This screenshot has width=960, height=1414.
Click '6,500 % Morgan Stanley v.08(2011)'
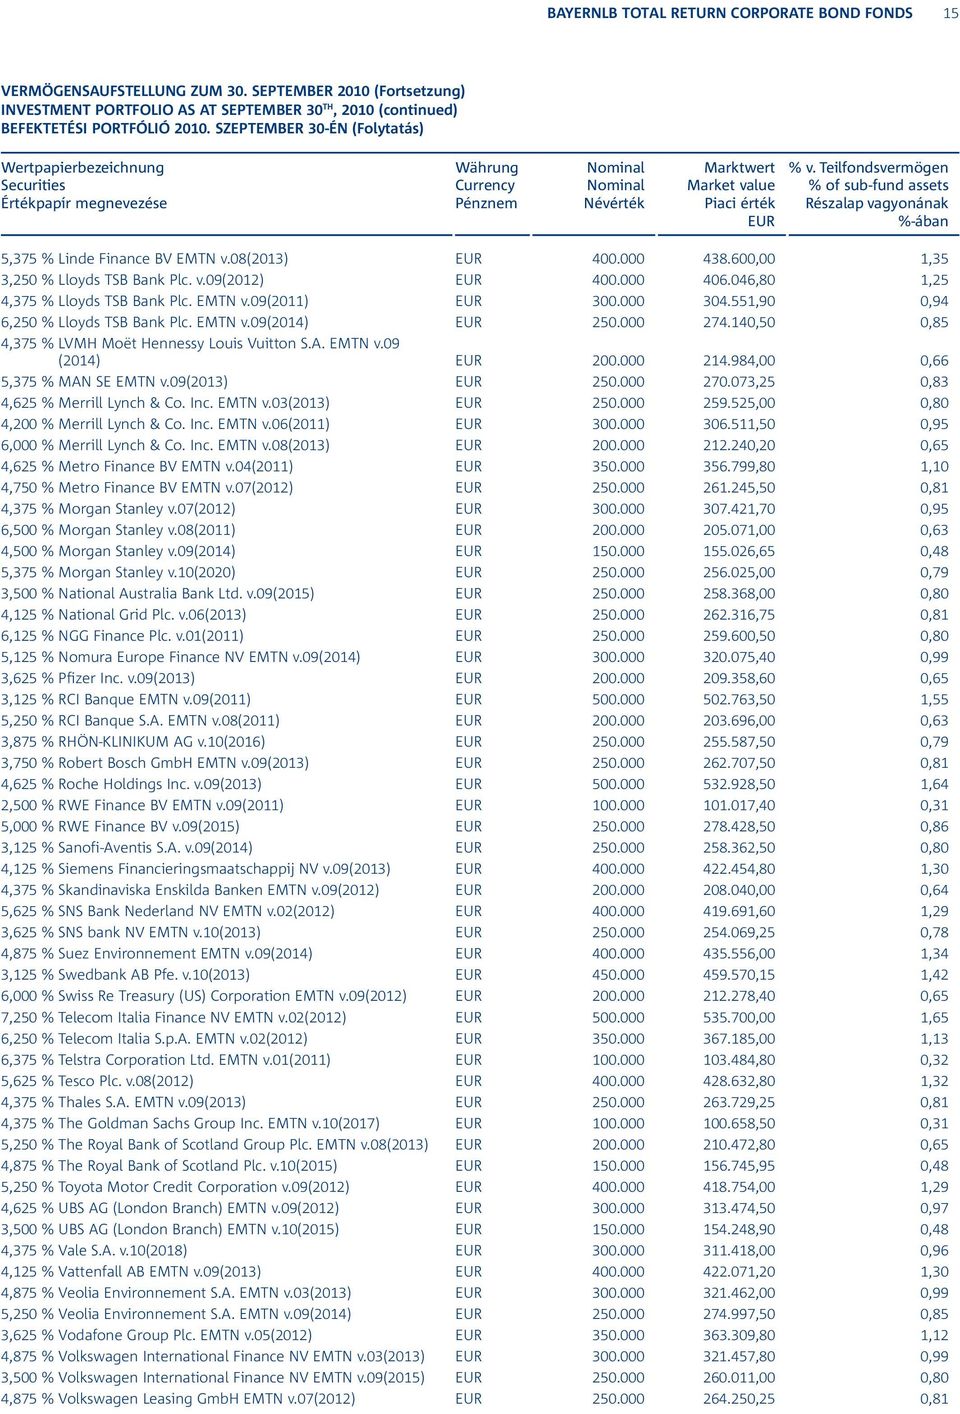[118, 530]
